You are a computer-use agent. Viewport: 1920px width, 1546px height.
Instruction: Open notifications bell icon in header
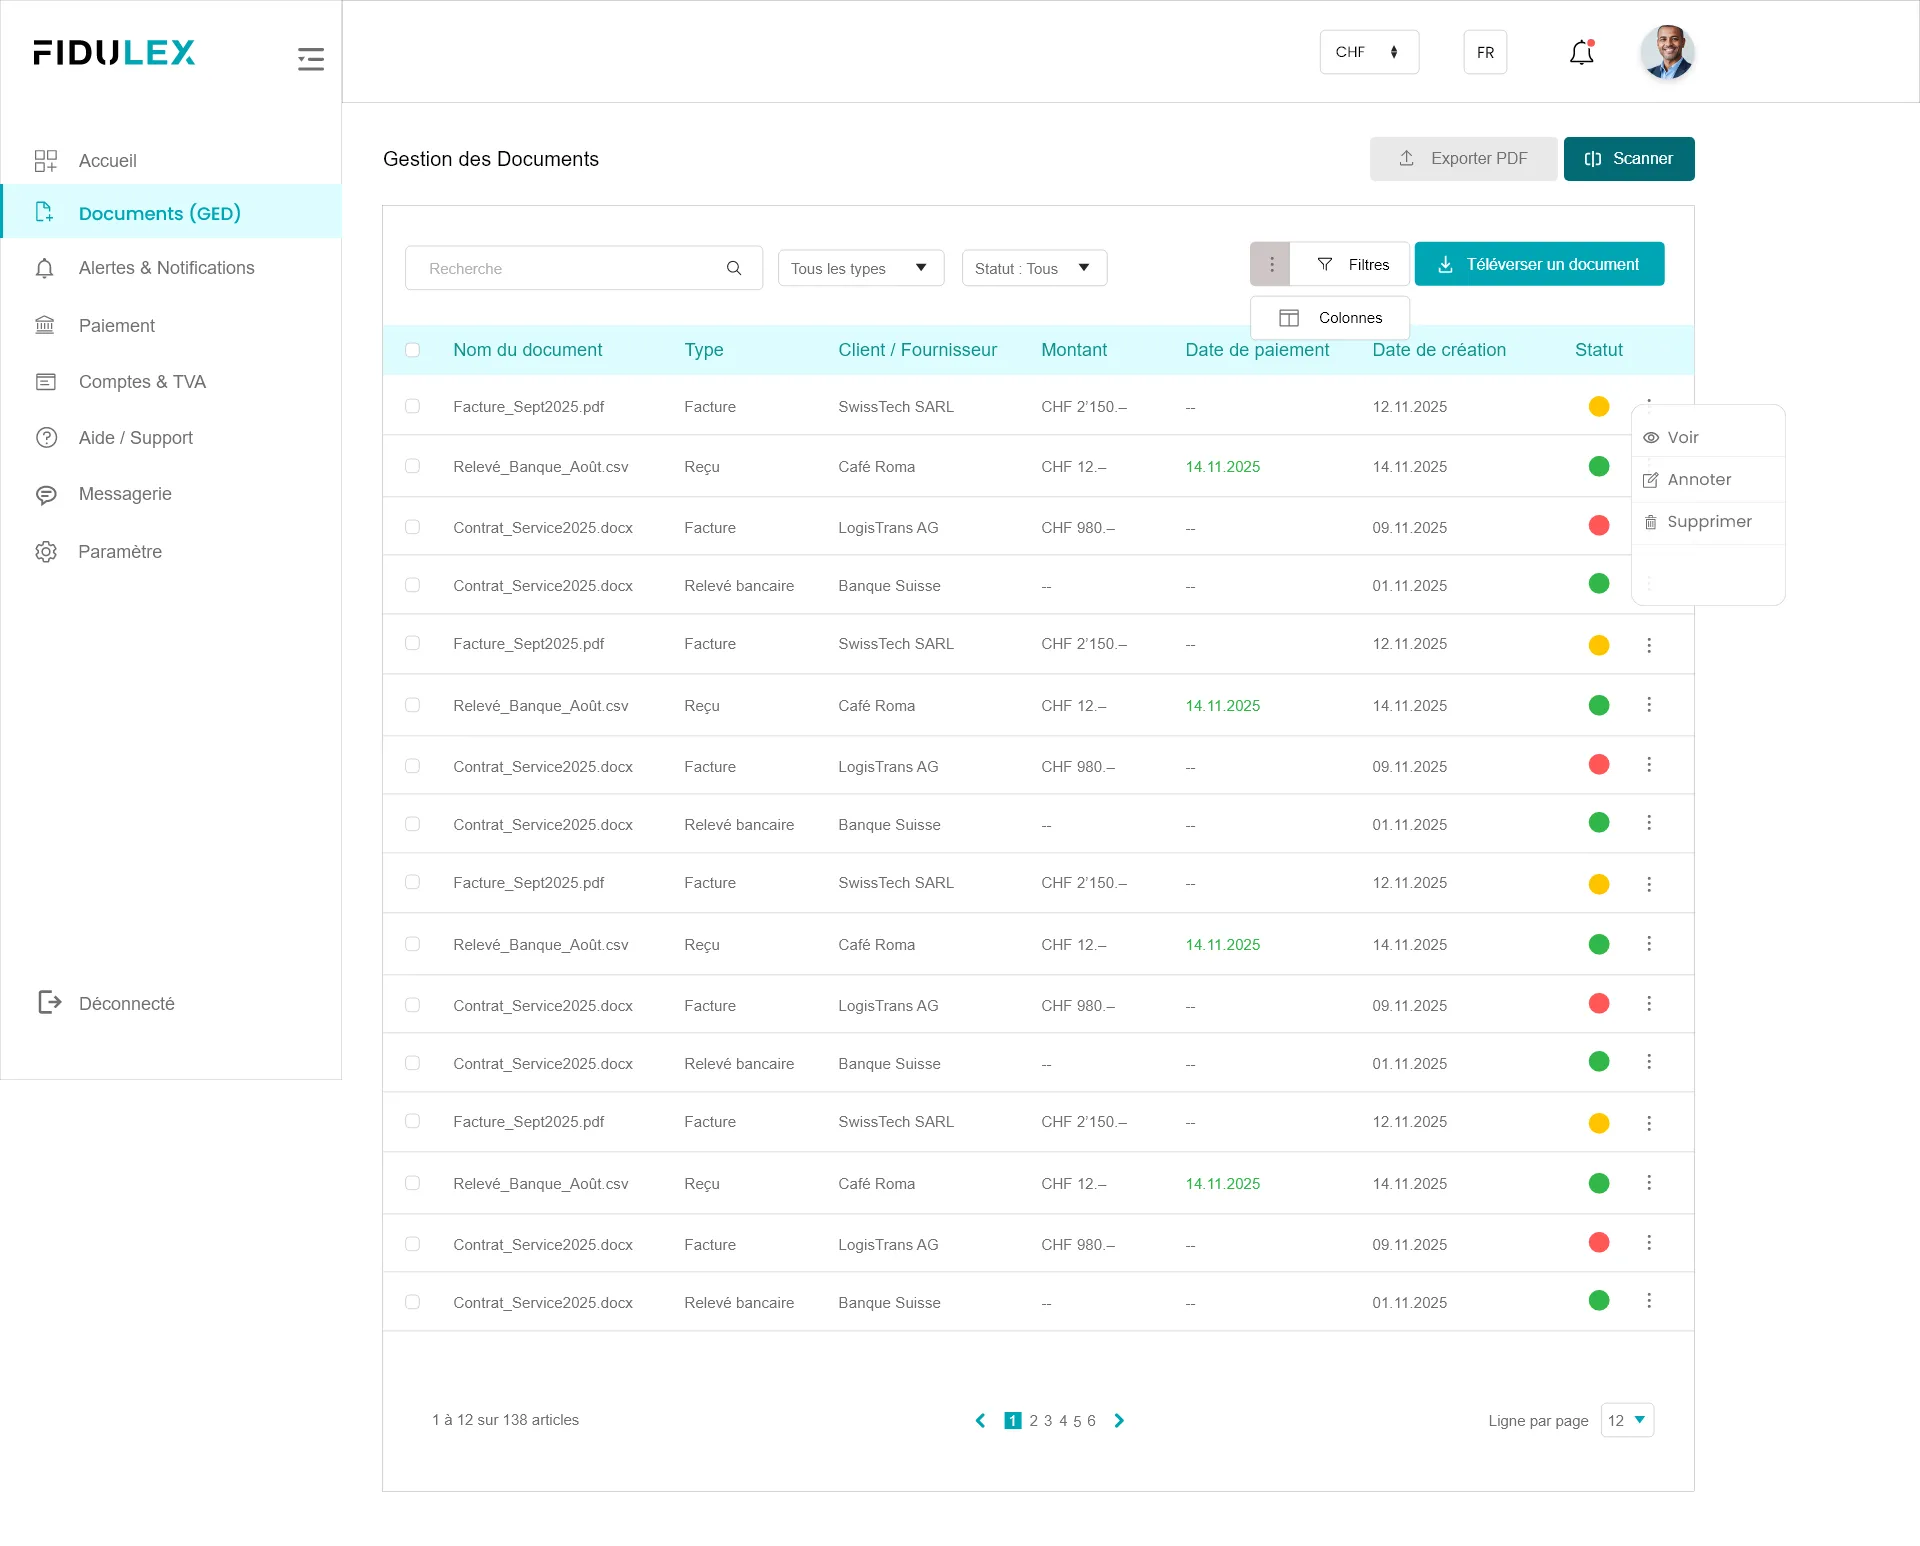[x=1581, y=52]
